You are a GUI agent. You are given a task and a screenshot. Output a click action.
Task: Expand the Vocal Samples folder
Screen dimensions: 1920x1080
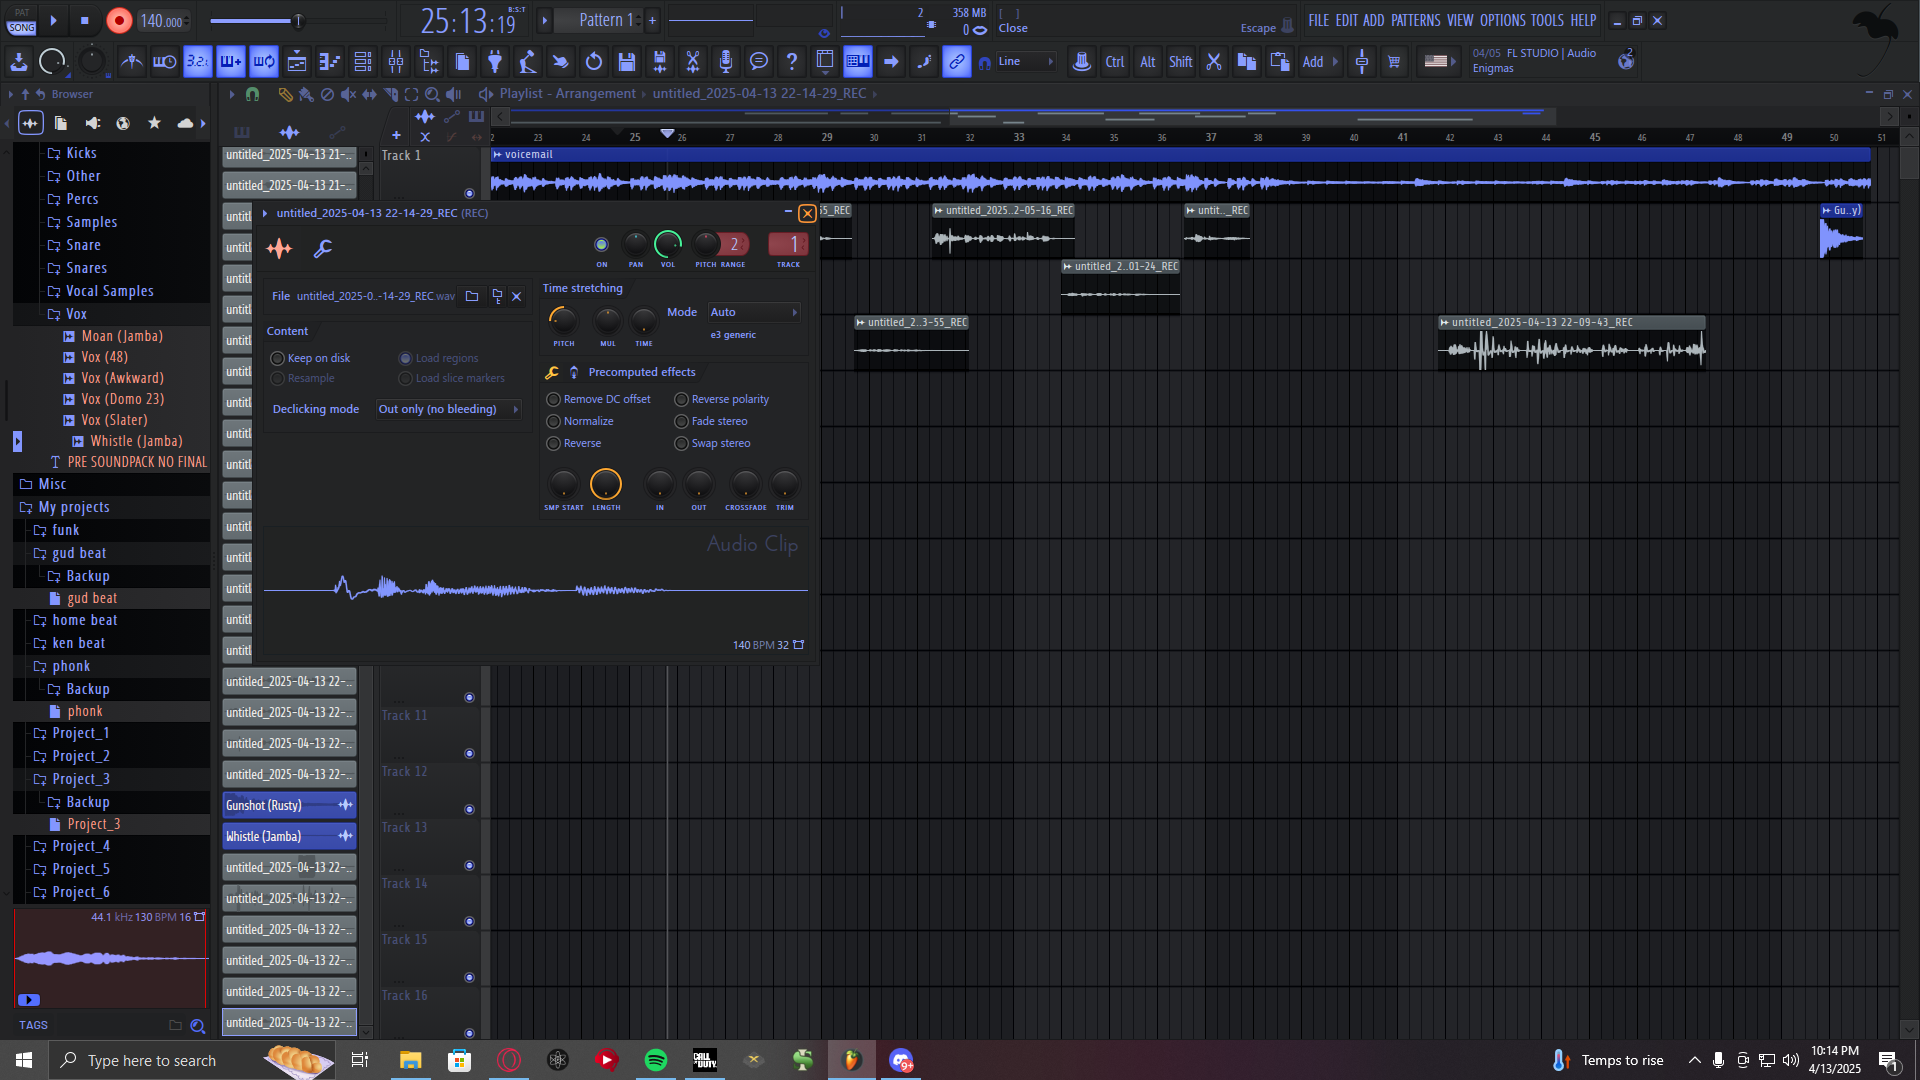click(109, 292)
